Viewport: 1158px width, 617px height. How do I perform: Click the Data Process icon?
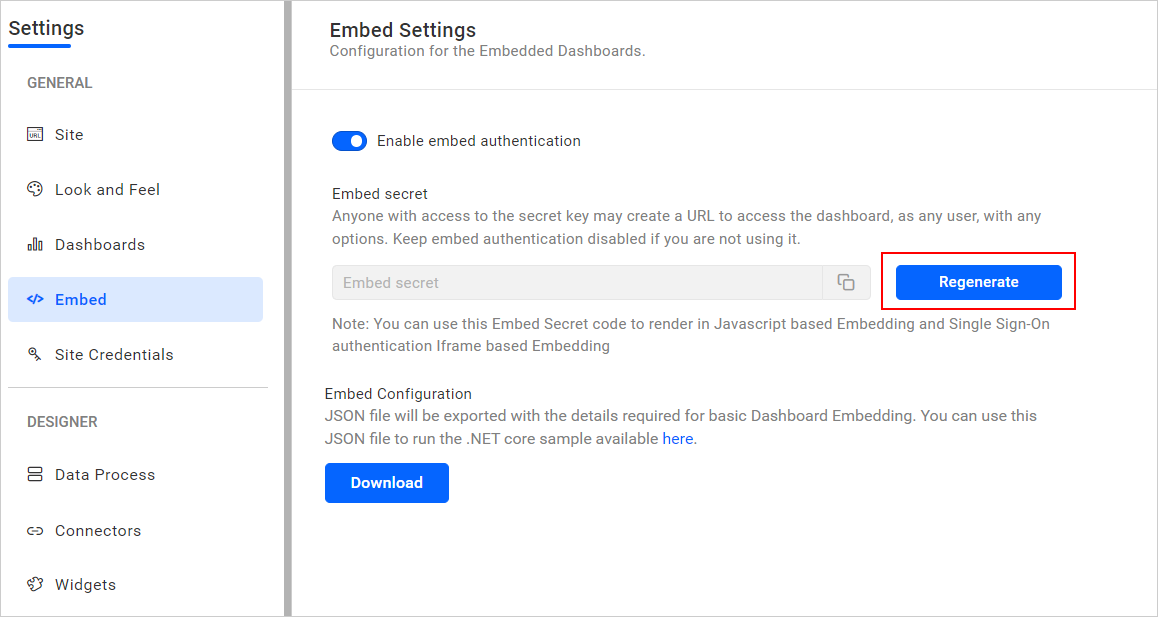[35, 475]
